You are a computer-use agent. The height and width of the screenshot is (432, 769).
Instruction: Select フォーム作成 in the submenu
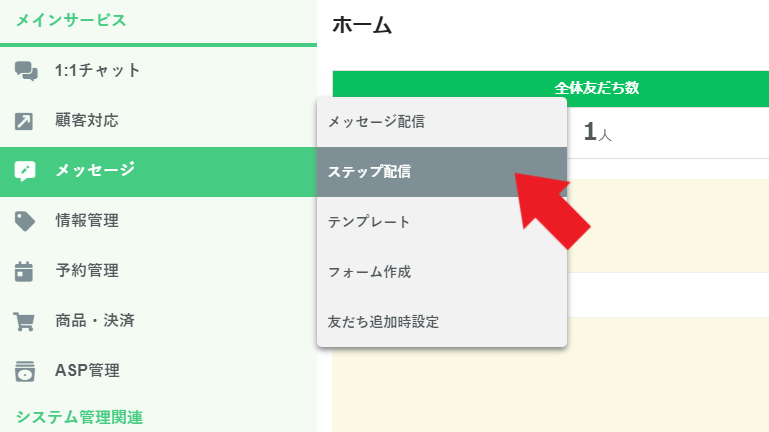441,272
